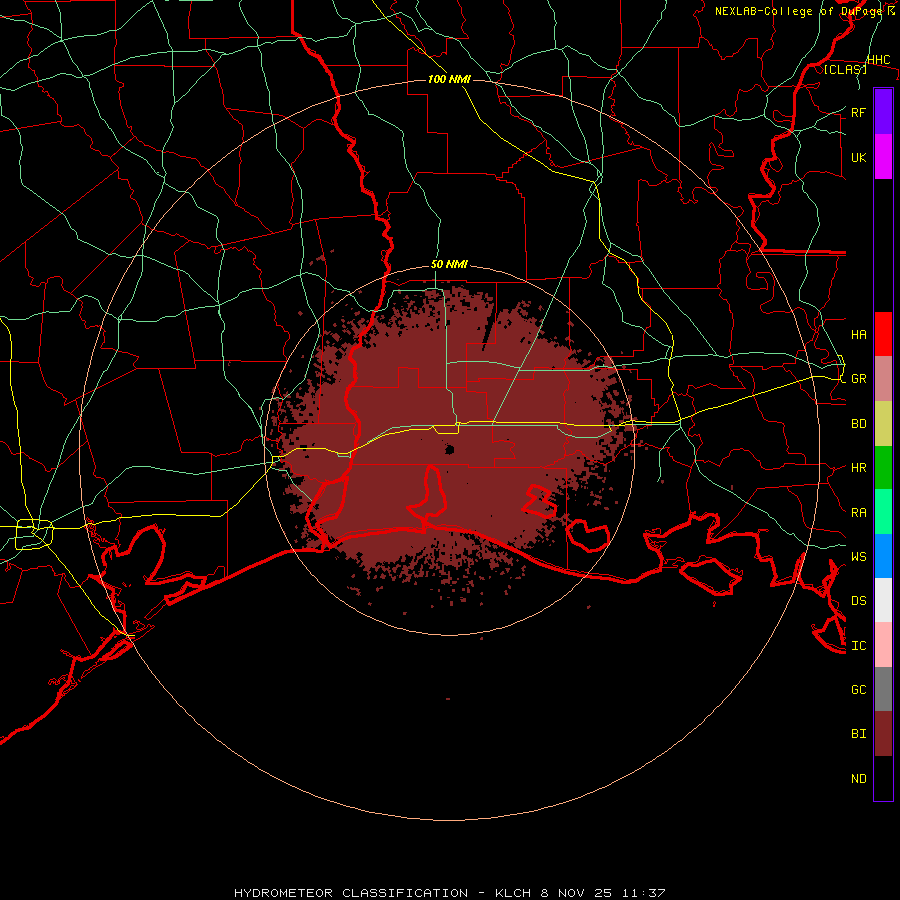
Task: Click the RF legend label
Action: [858, 112]
